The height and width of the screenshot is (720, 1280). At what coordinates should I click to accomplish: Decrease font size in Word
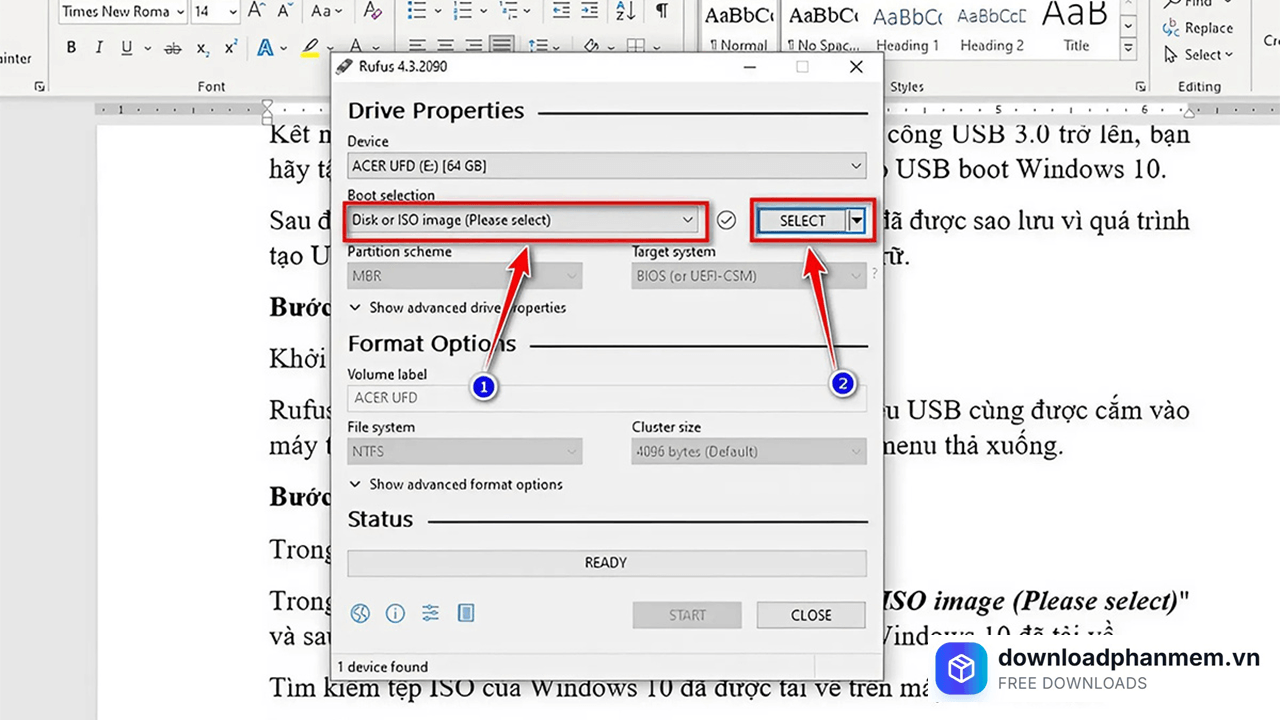(x=285, y=11)
